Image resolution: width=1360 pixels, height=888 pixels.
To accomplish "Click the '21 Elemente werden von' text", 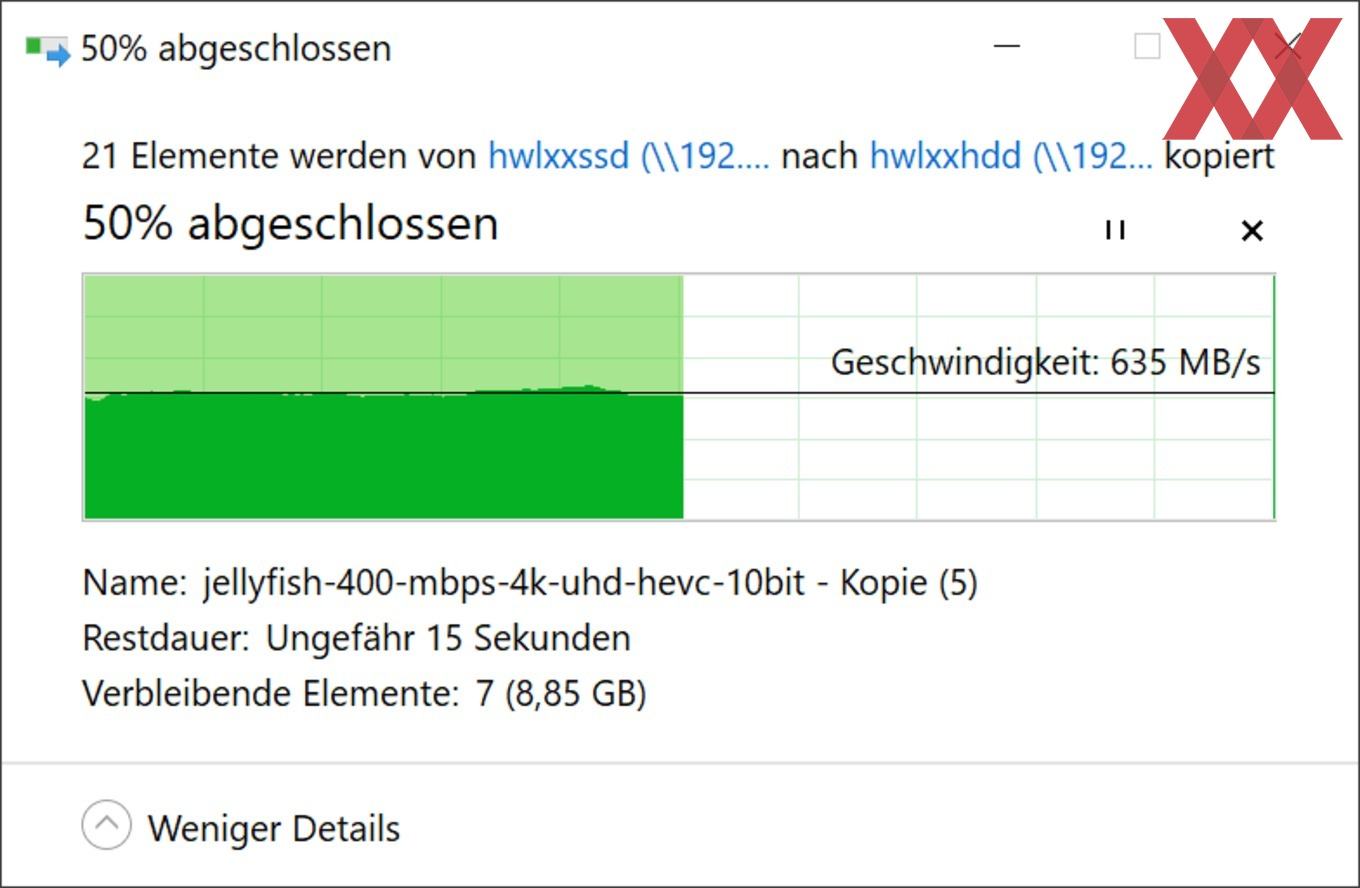I will click(279, 156).
